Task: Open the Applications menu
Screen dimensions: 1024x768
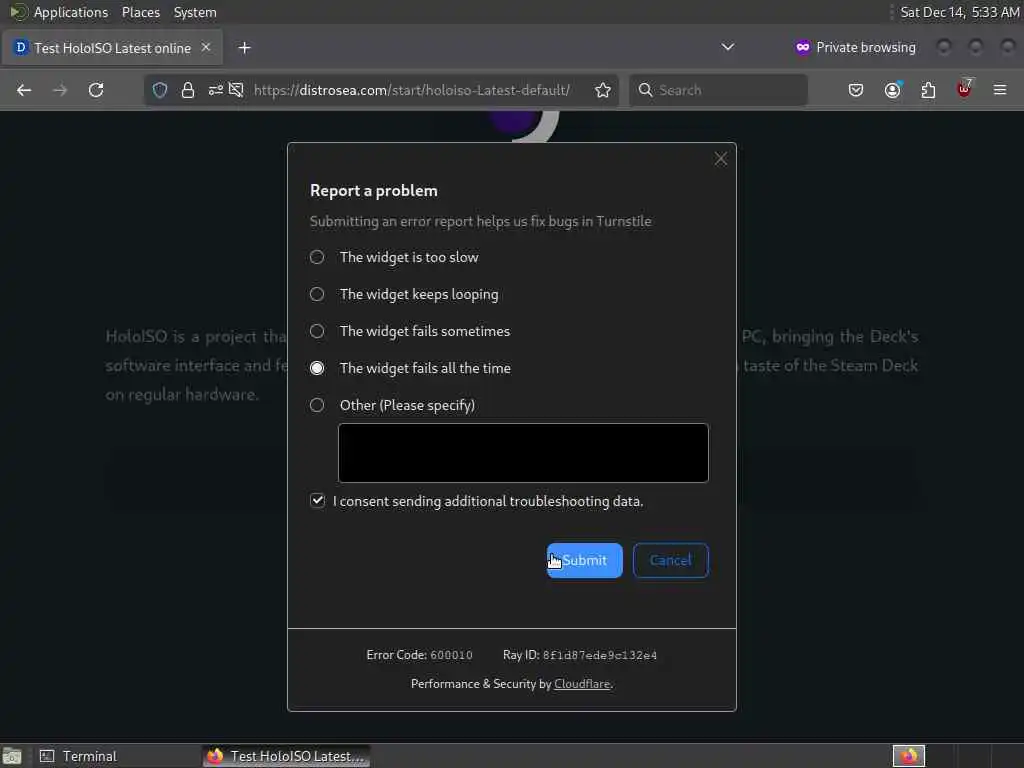Action: coord(71,12)
